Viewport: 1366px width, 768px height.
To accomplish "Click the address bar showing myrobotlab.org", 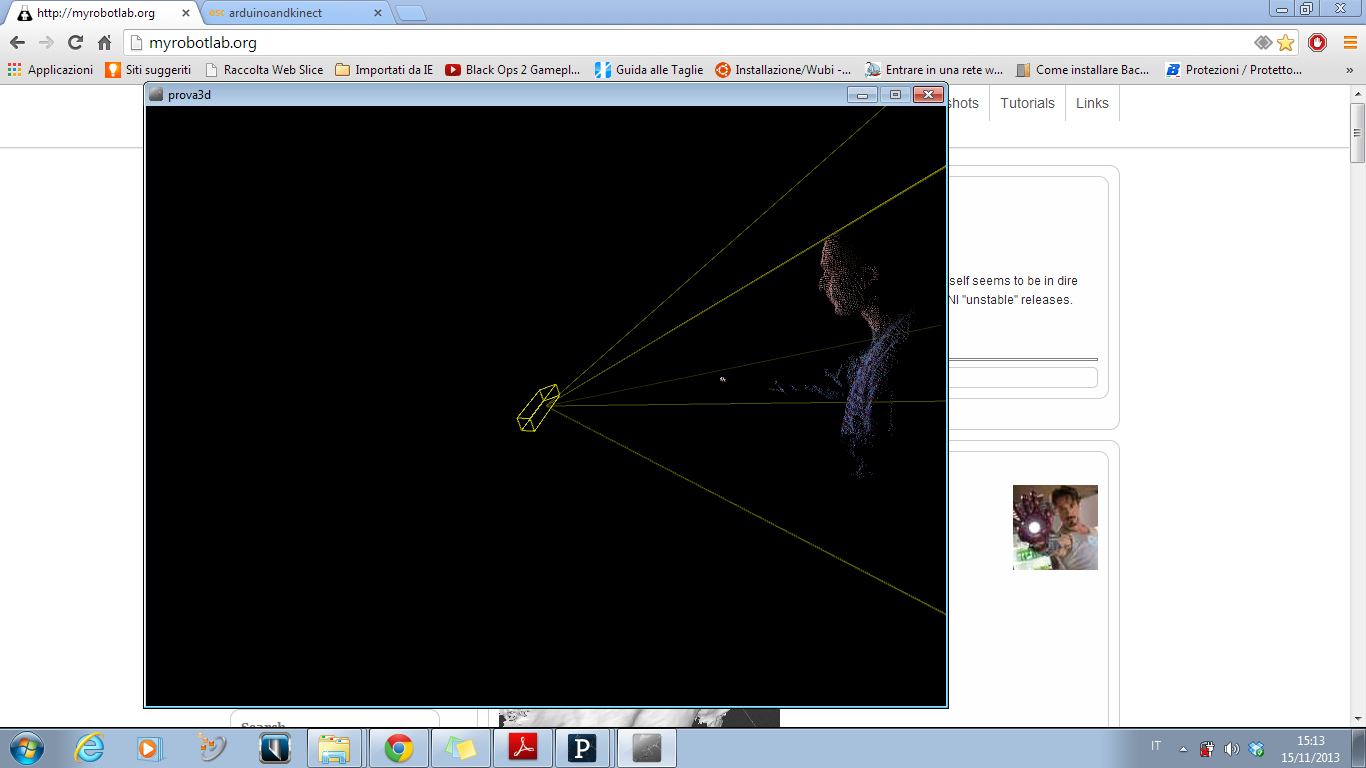I will click(690, 43).
